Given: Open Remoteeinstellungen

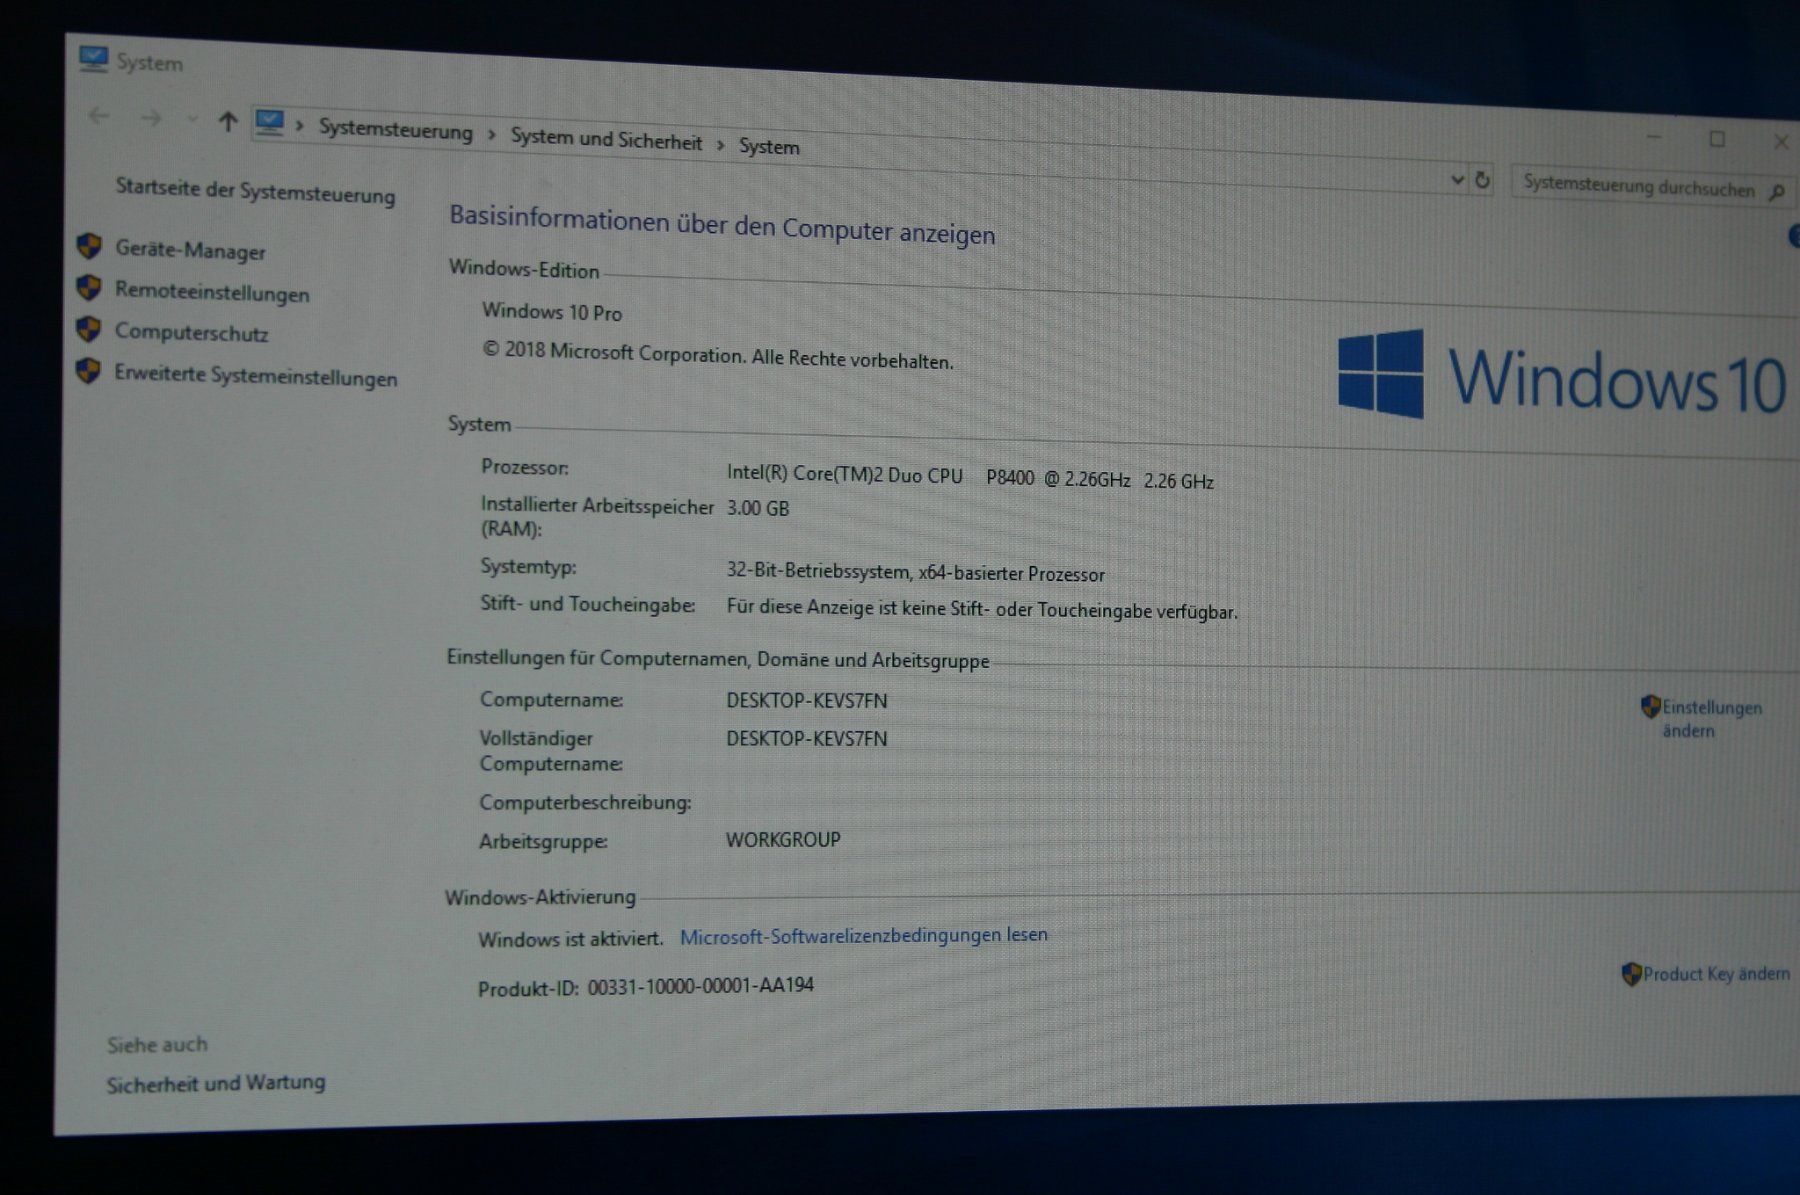Looking at the screenshot, I should coord(212,292).
